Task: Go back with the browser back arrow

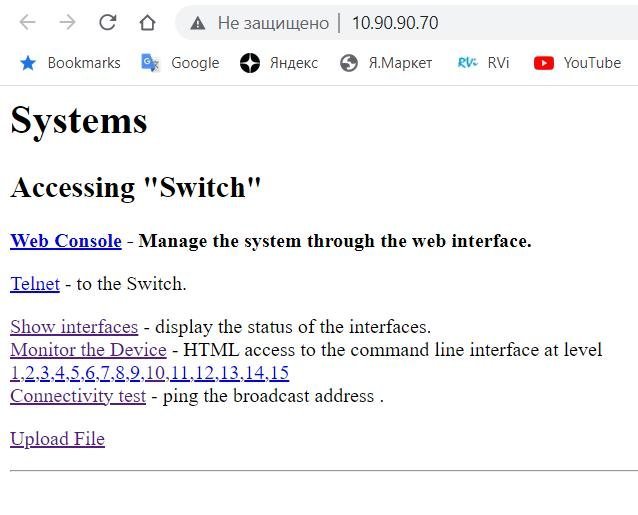Action: (27, 22)
